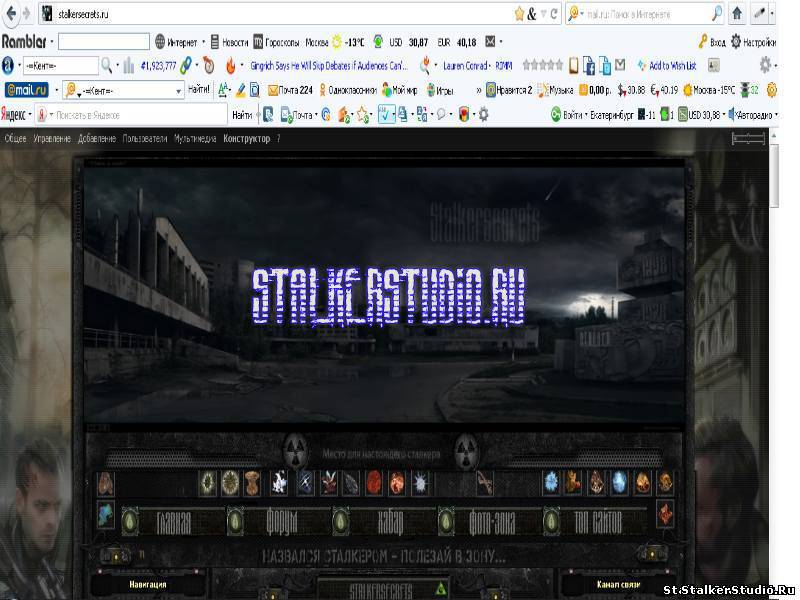Viewport: 800px width, 600px height.
Task: Open the Мультимедиа menu
Action: tap(195, 138)
